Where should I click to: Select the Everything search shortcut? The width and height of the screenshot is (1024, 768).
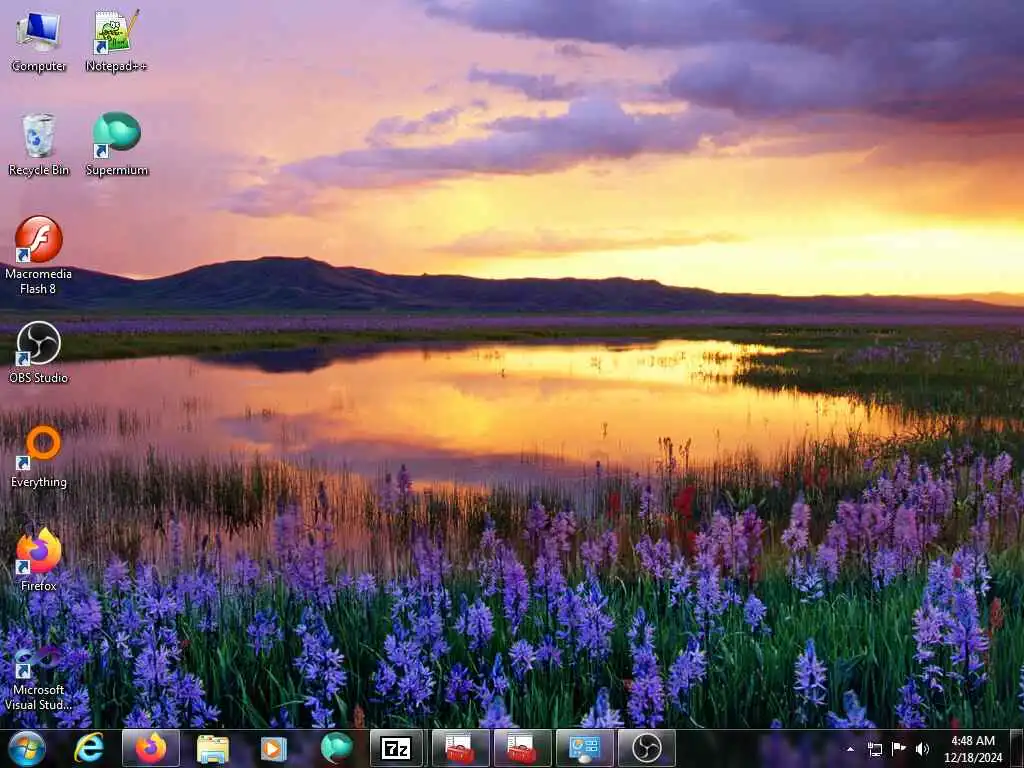39,456
